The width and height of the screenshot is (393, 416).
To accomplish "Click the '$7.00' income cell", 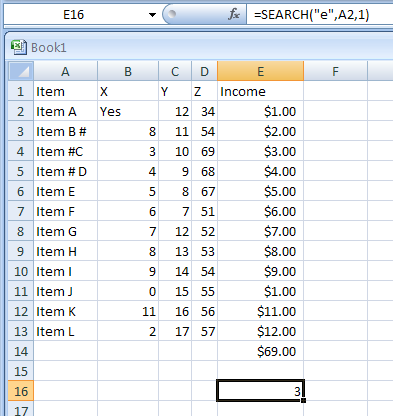I will 260,231.
